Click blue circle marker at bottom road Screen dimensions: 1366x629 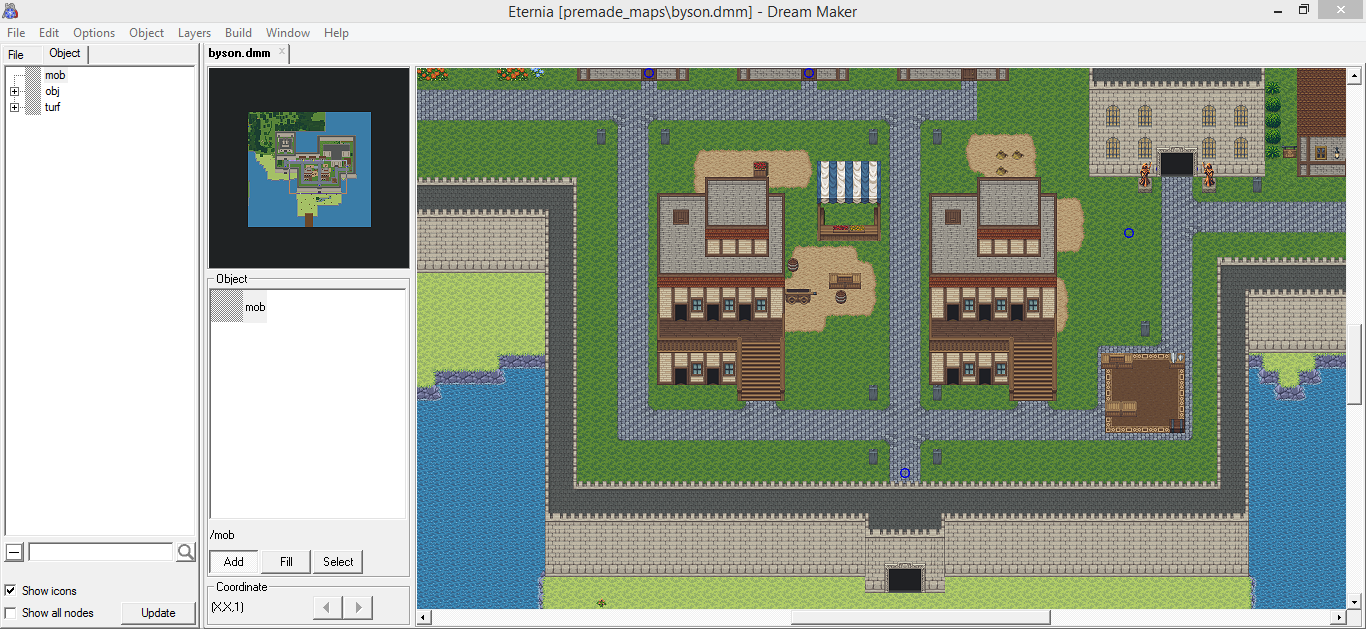pyautogui.click(x=905, y=473)
